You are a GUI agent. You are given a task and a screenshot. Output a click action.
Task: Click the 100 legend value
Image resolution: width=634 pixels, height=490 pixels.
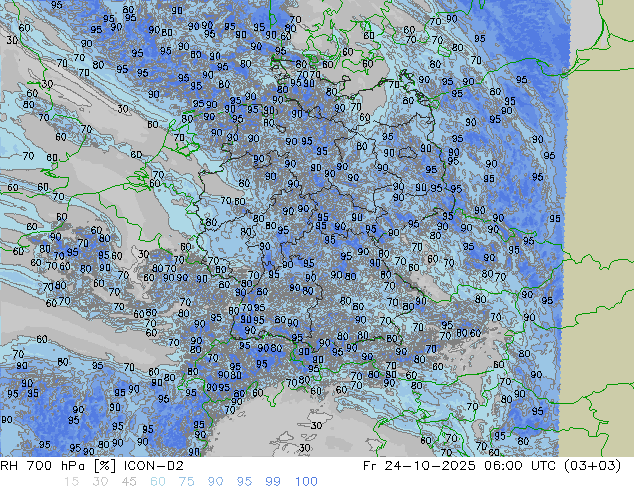tap(307, 482)
